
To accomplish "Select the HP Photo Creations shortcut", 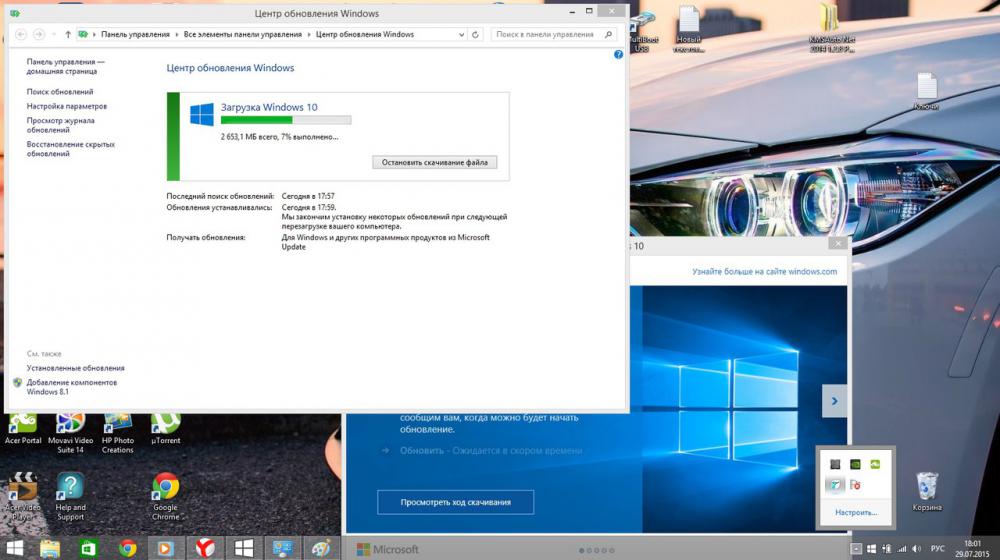I will pos(117,434).
